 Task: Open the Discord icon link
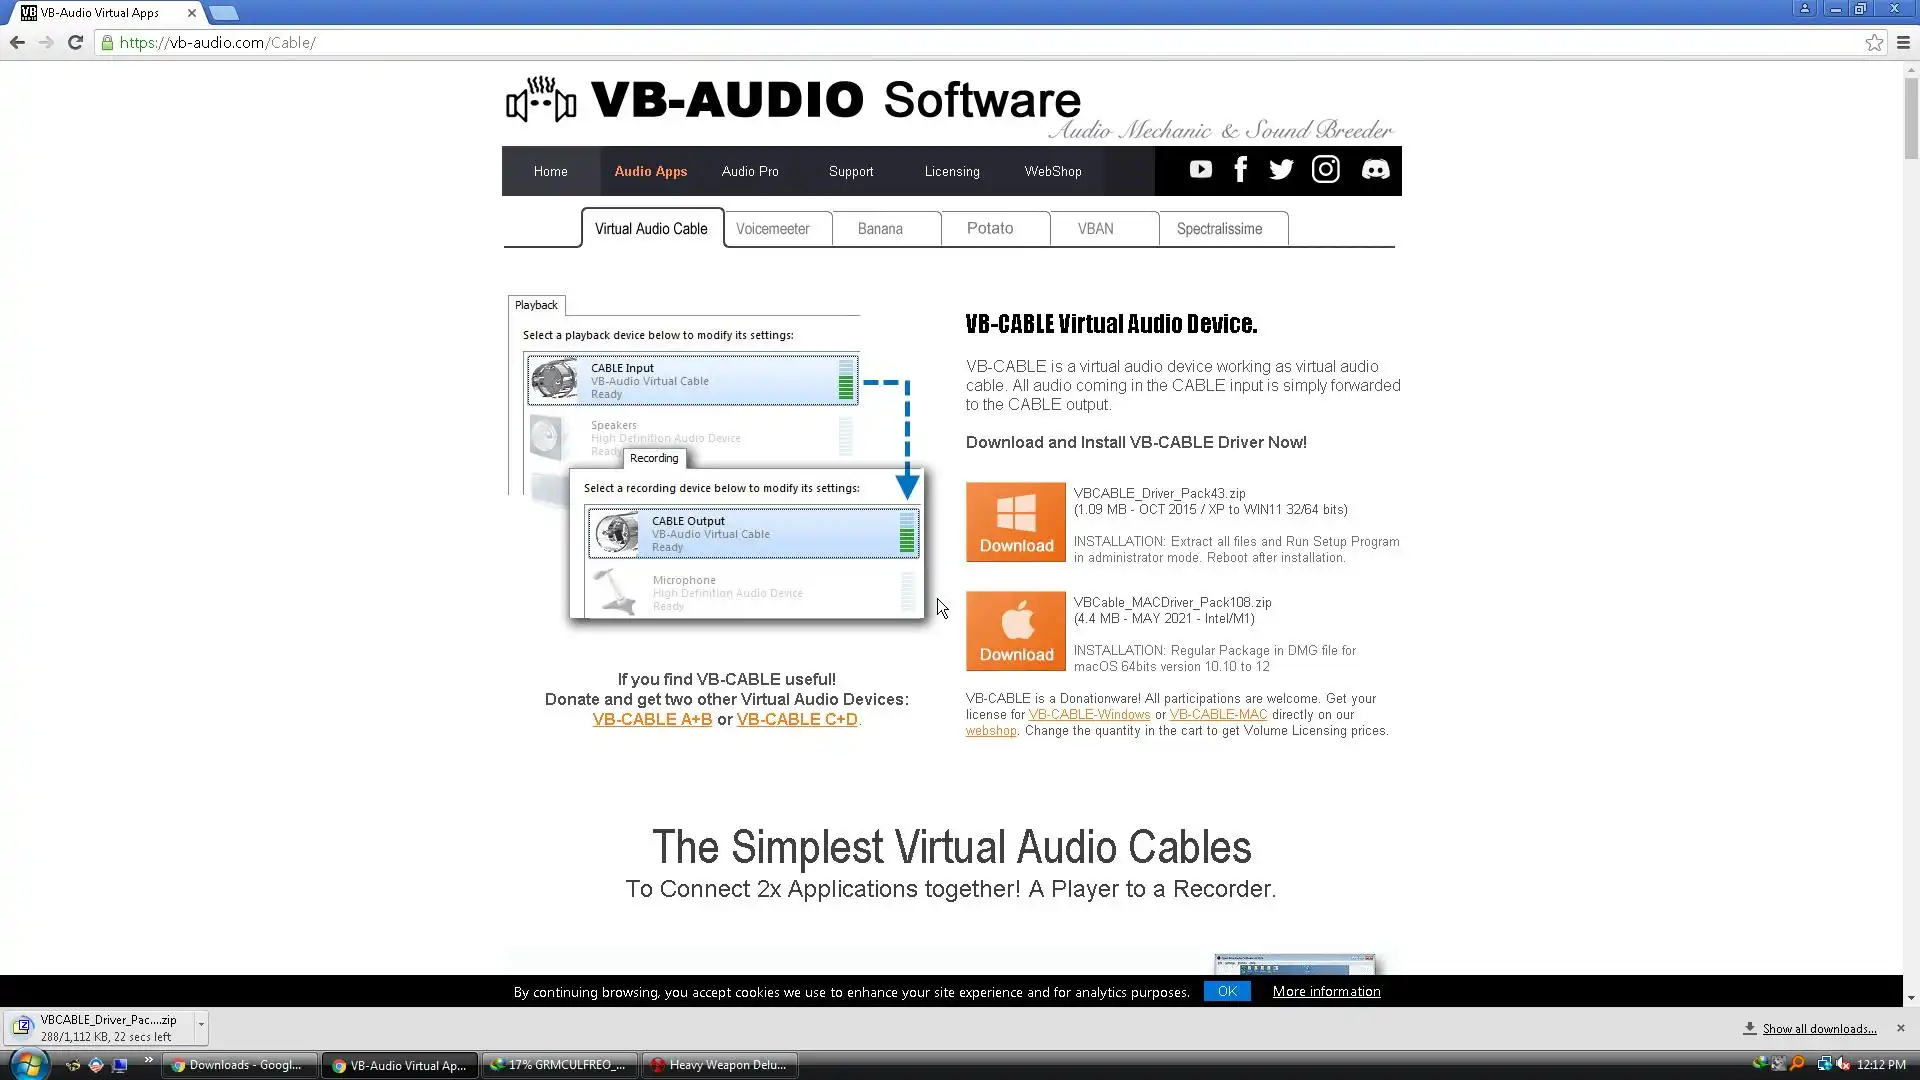[1375, 170]
